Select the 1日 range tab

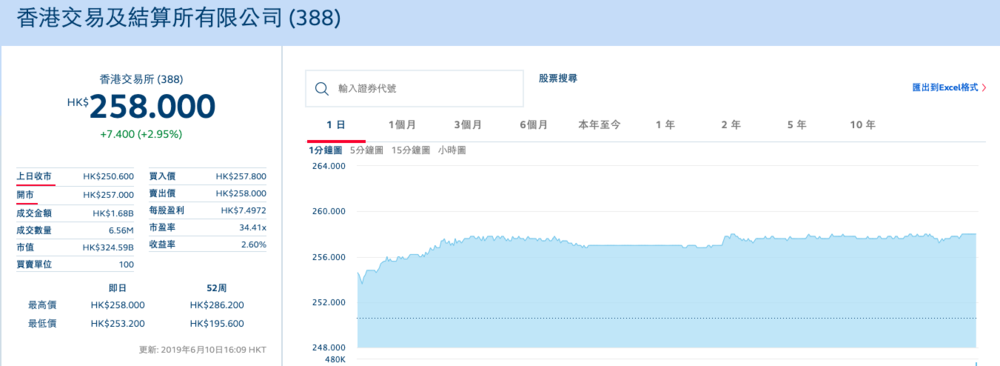336,125
